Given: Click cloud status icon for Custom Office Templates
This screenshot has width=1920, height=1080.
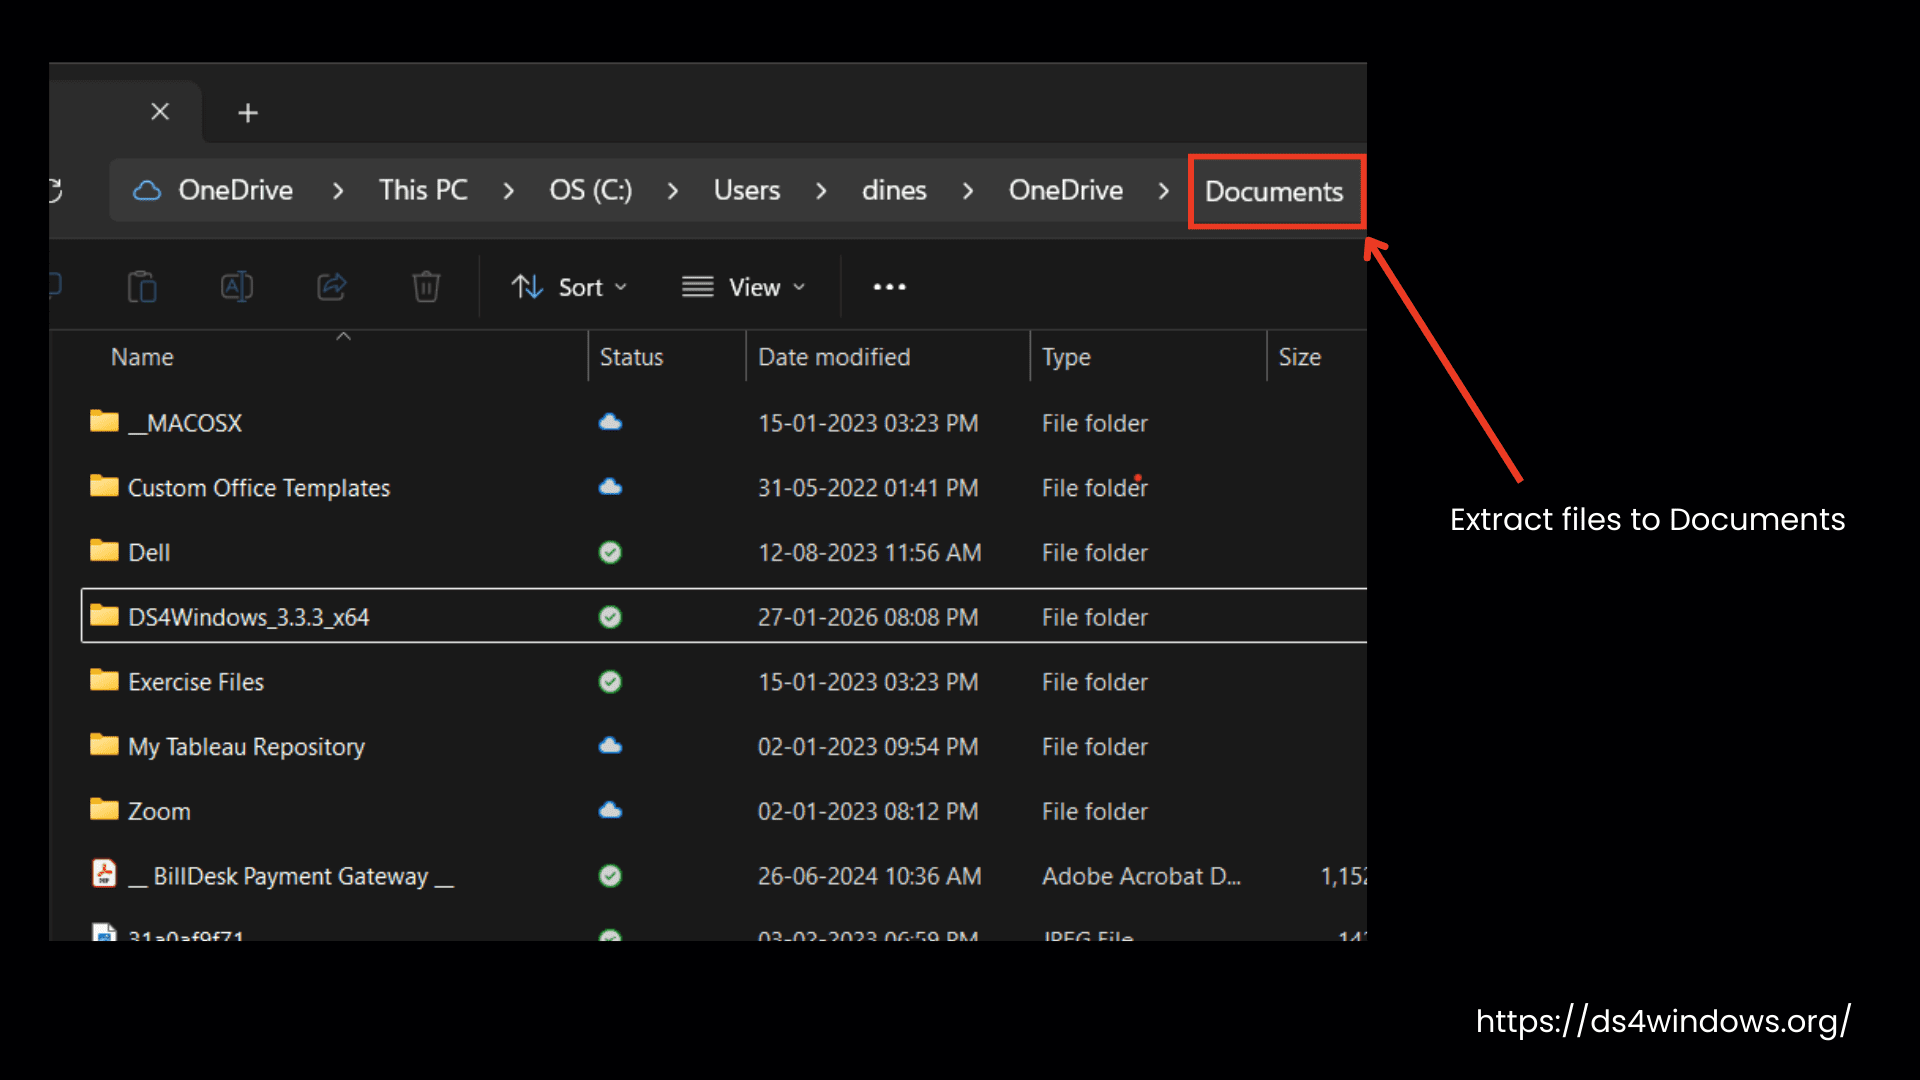Looking at the screenshot, I should coord(610,487).
